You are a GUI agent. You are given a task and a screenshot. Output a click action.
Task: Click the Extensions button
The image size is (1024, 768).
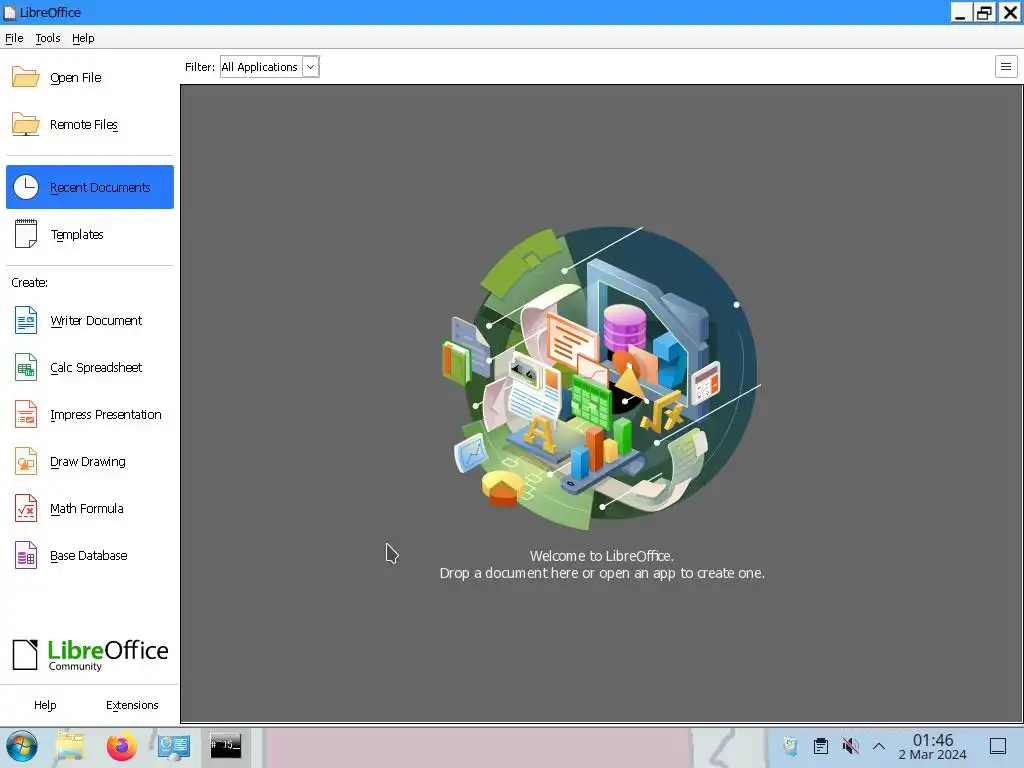[132, 705]
